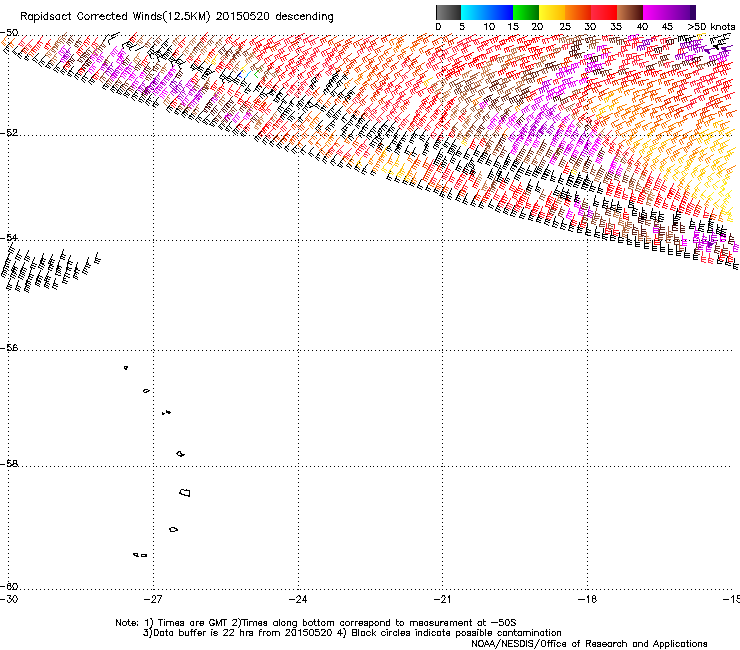Click the '-52' latitude axis label
740x650 pixels.
pyautogui.click(x=9, y=133)
